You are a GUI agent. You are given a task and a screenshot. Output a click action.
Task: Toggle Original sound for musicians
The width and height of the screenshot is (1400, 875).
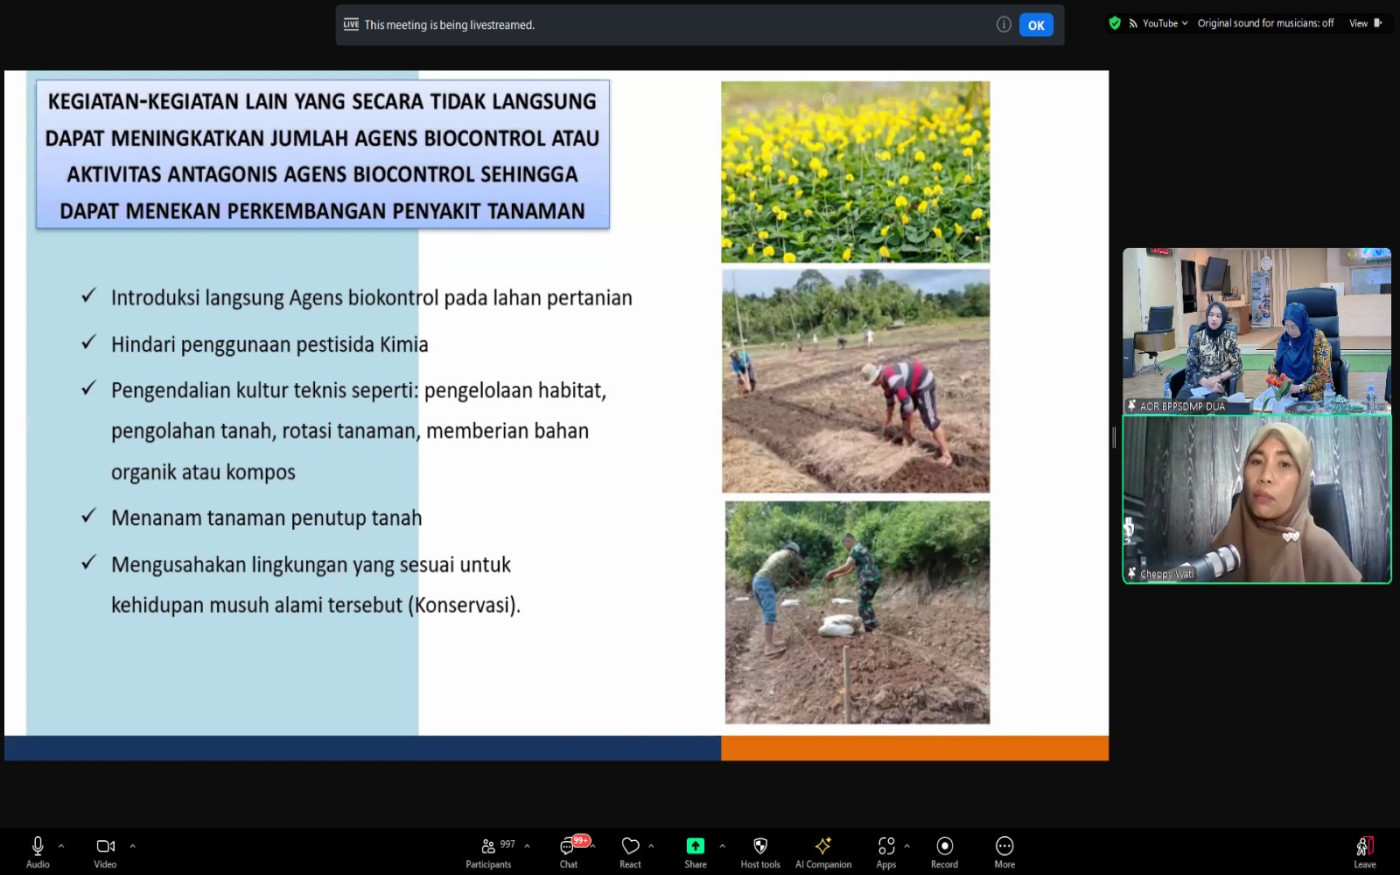pyautogui.click(x=1265, y=23)
